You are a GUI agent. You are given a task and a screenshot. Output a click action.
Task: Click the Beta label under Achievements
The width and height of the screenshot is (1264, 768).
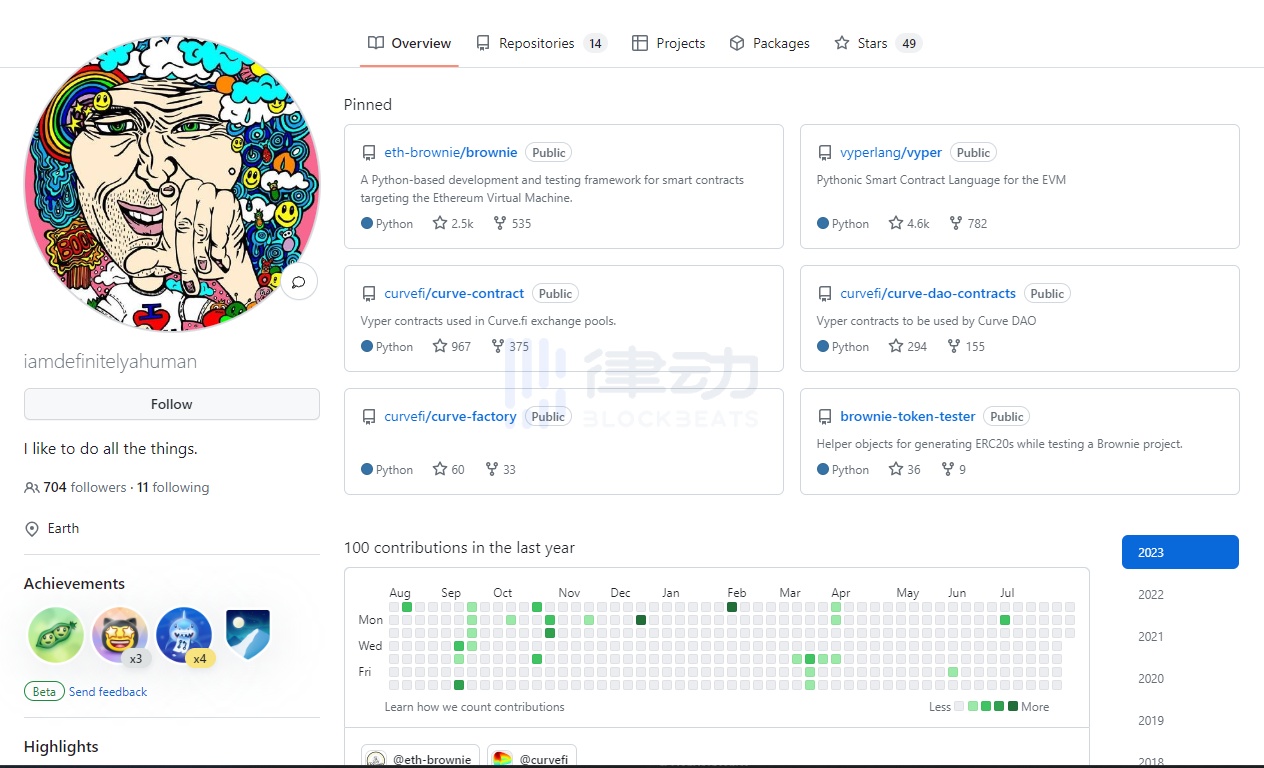tap(44, 691)
